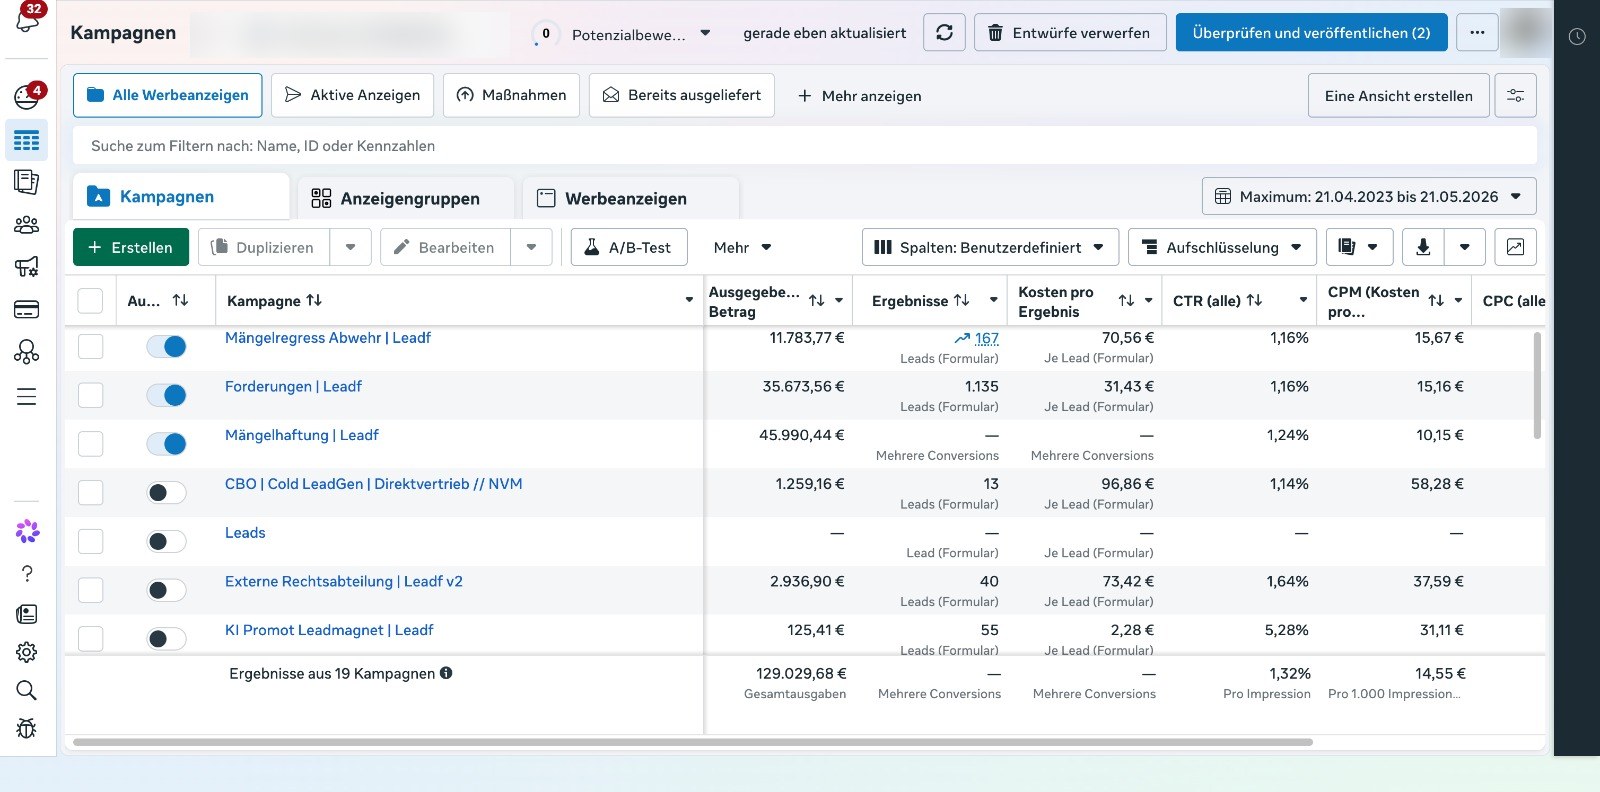The height and width of the screenshot is (792, 1600).
Task: Tick checkbox for Externe Rechtsabteilung row
Action: click(x=91, y=590)
